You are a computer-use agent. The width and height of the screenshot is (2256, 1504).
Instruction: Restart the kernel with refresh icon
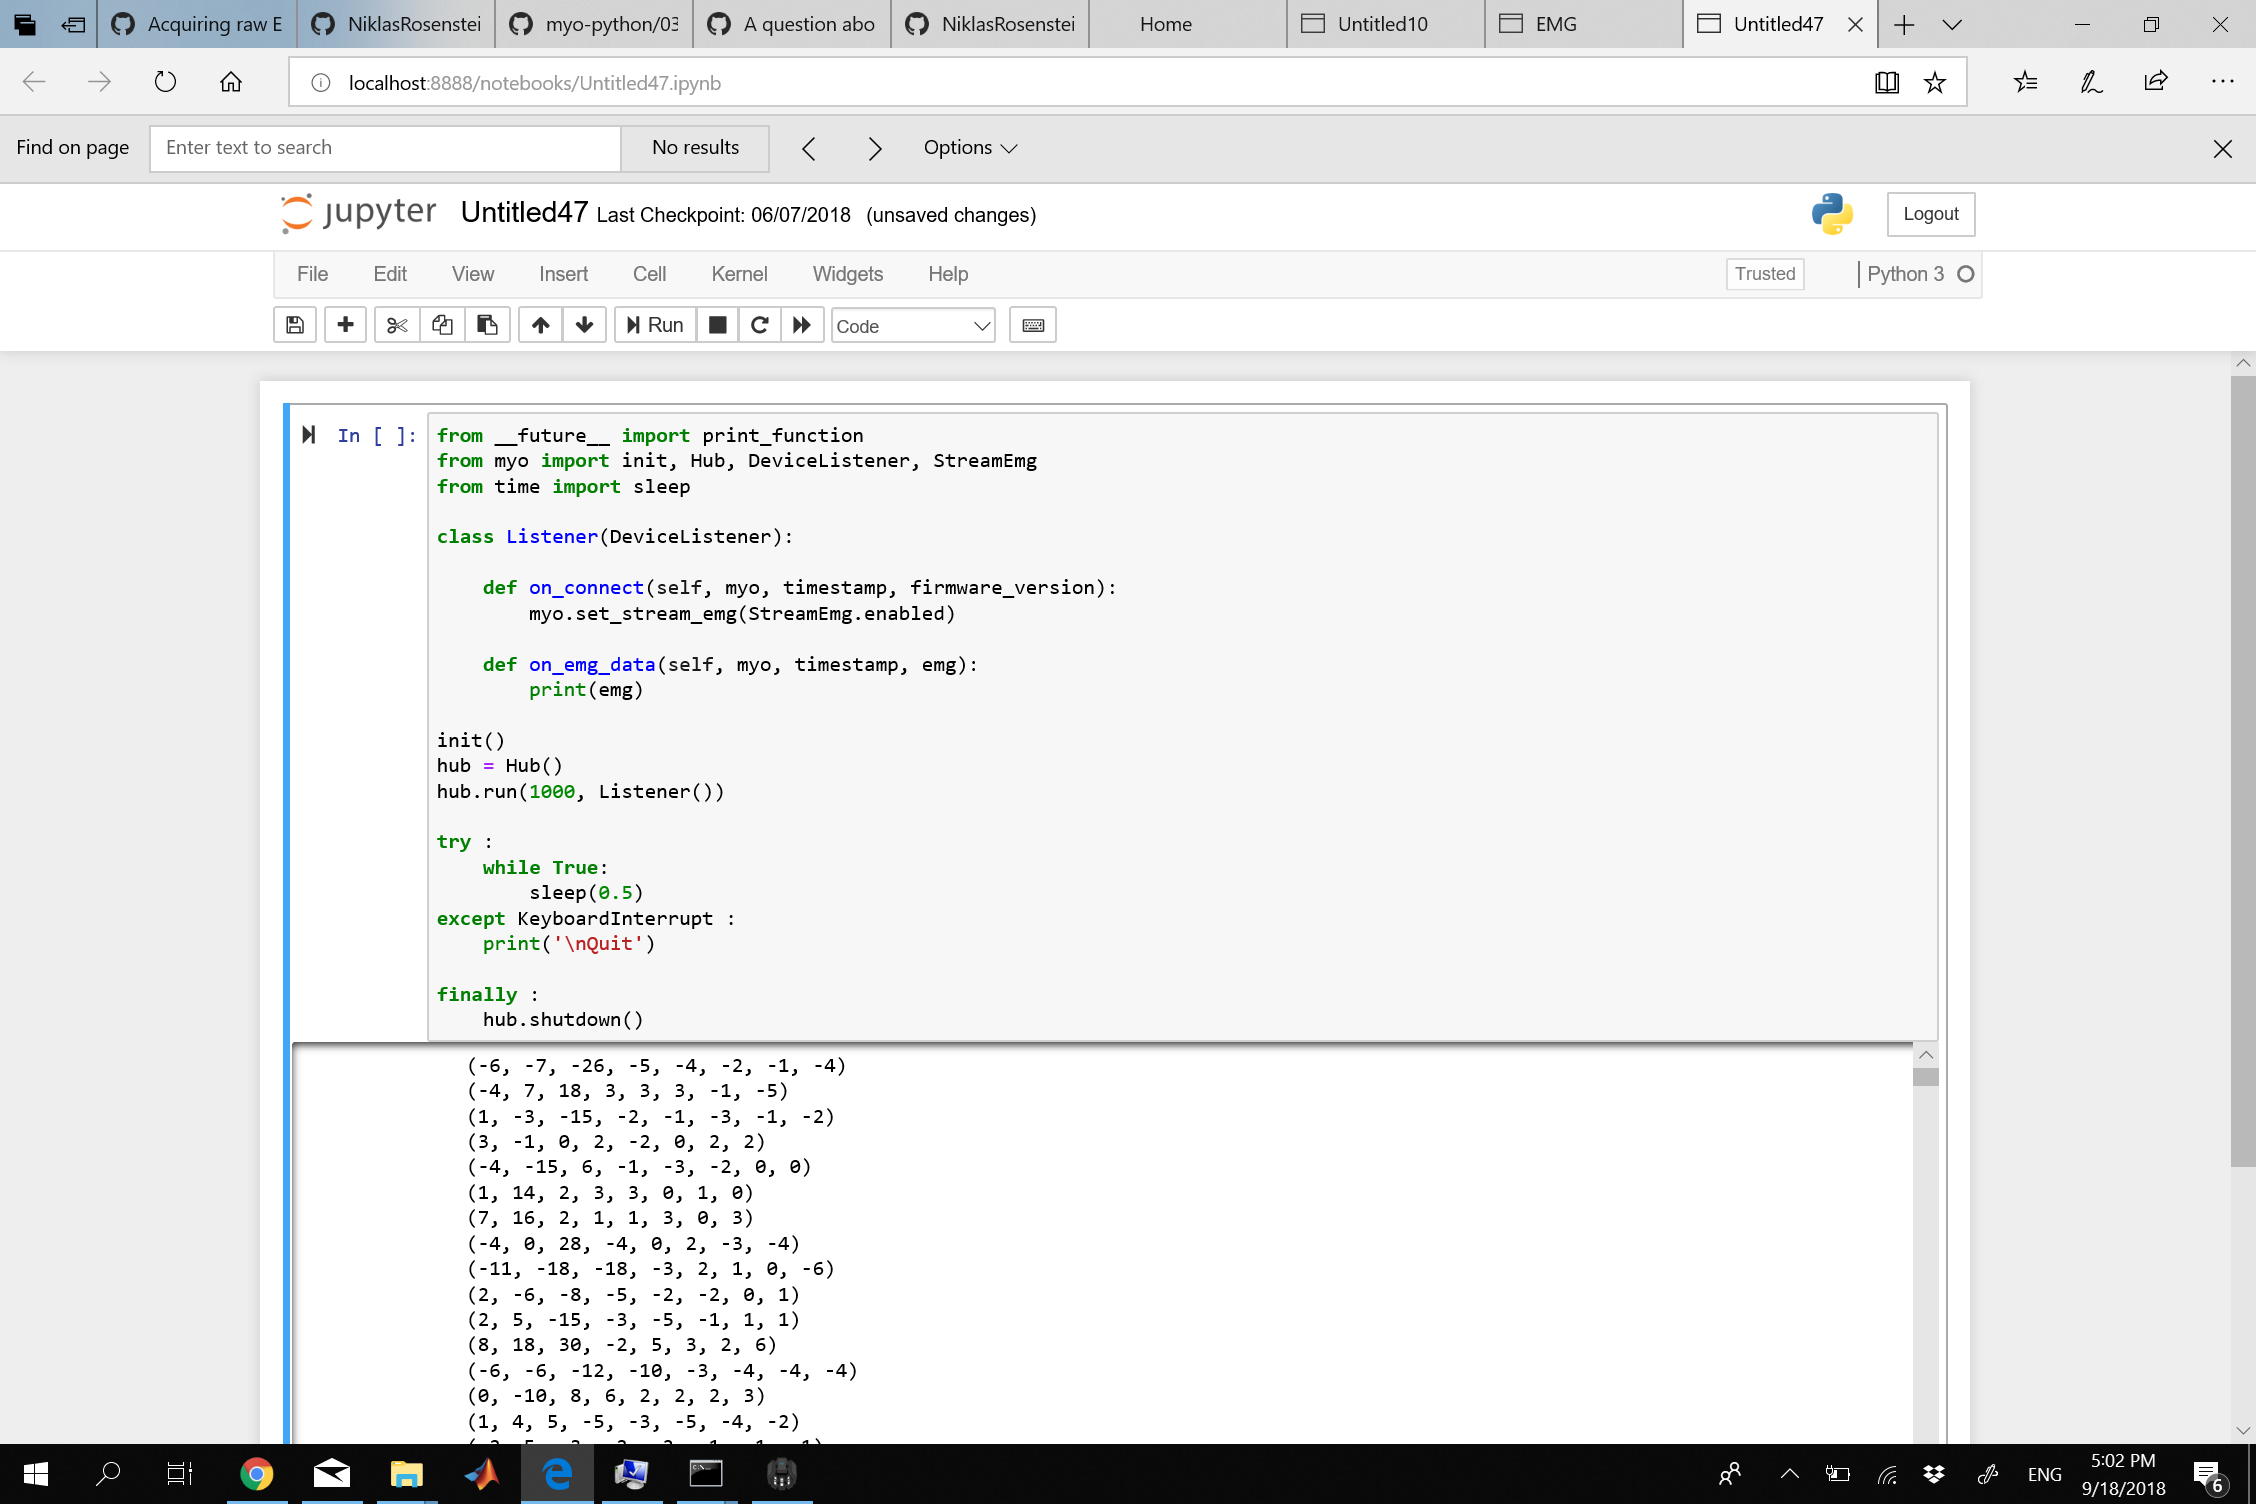point(759,324)
